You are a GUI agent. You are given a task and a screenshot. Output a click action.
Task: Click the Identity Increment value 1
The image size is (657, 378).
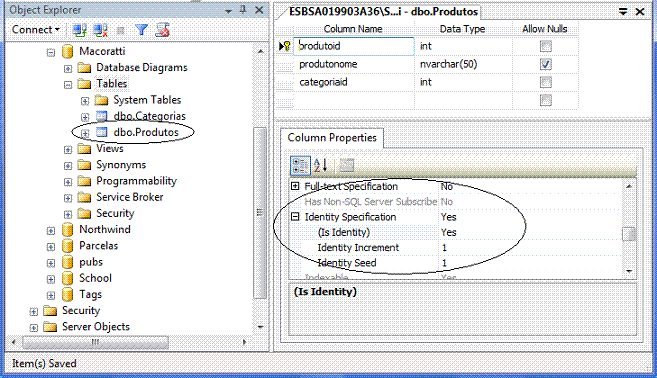529,248
